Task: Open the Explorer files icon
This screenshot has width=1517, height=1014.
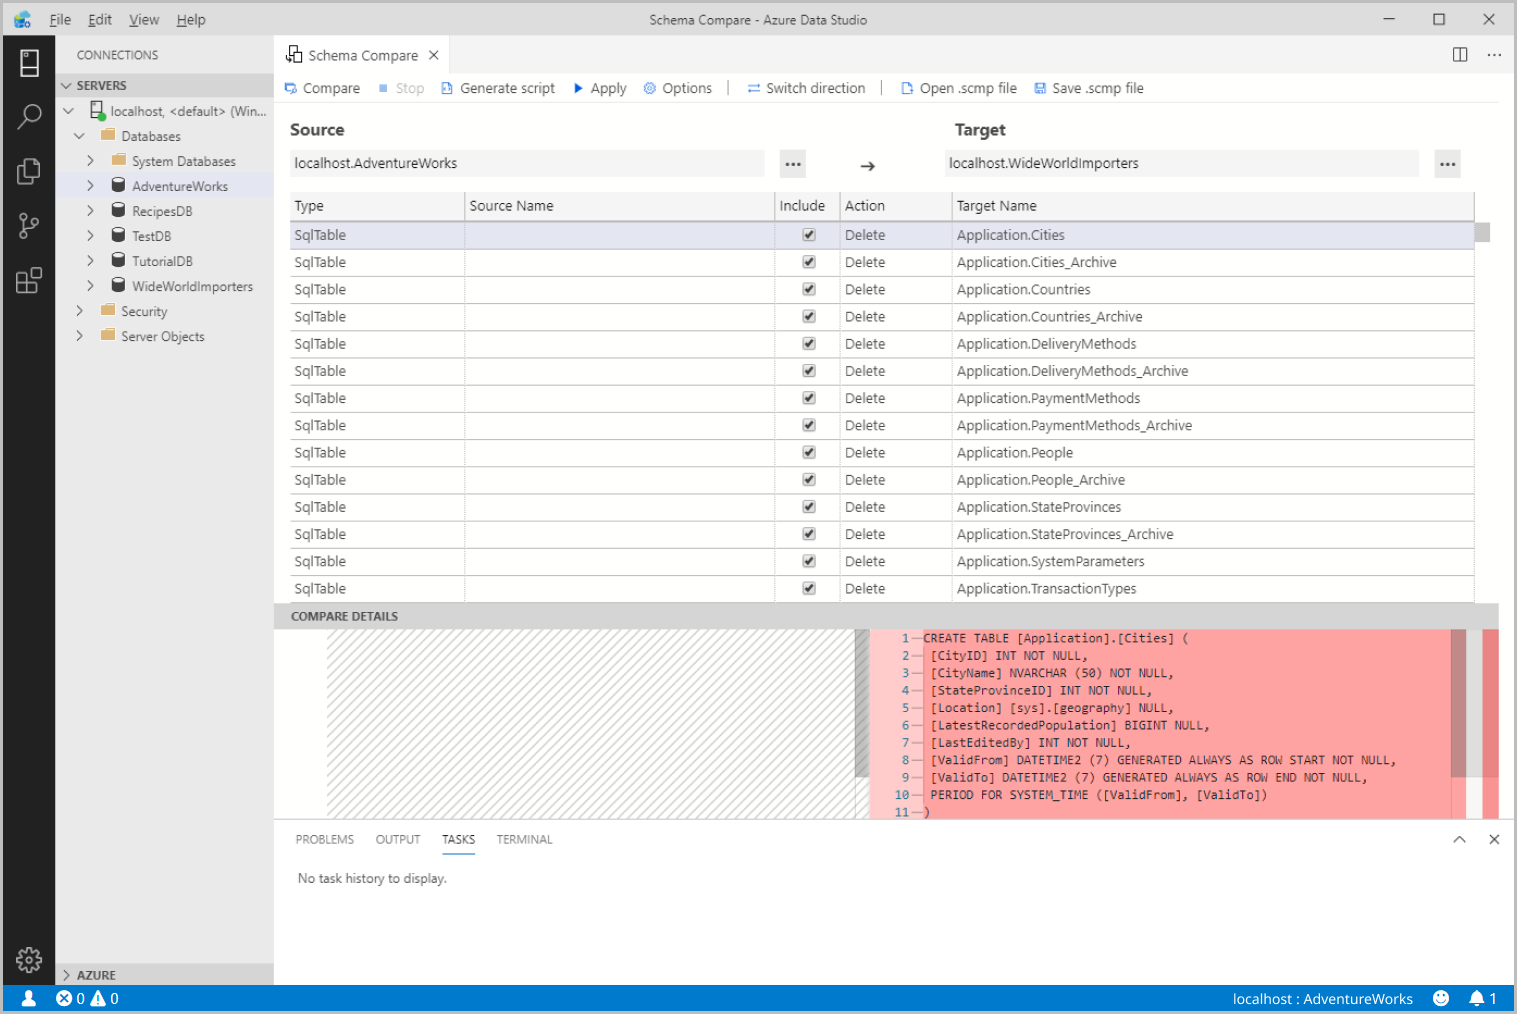Action: point(29,172)
